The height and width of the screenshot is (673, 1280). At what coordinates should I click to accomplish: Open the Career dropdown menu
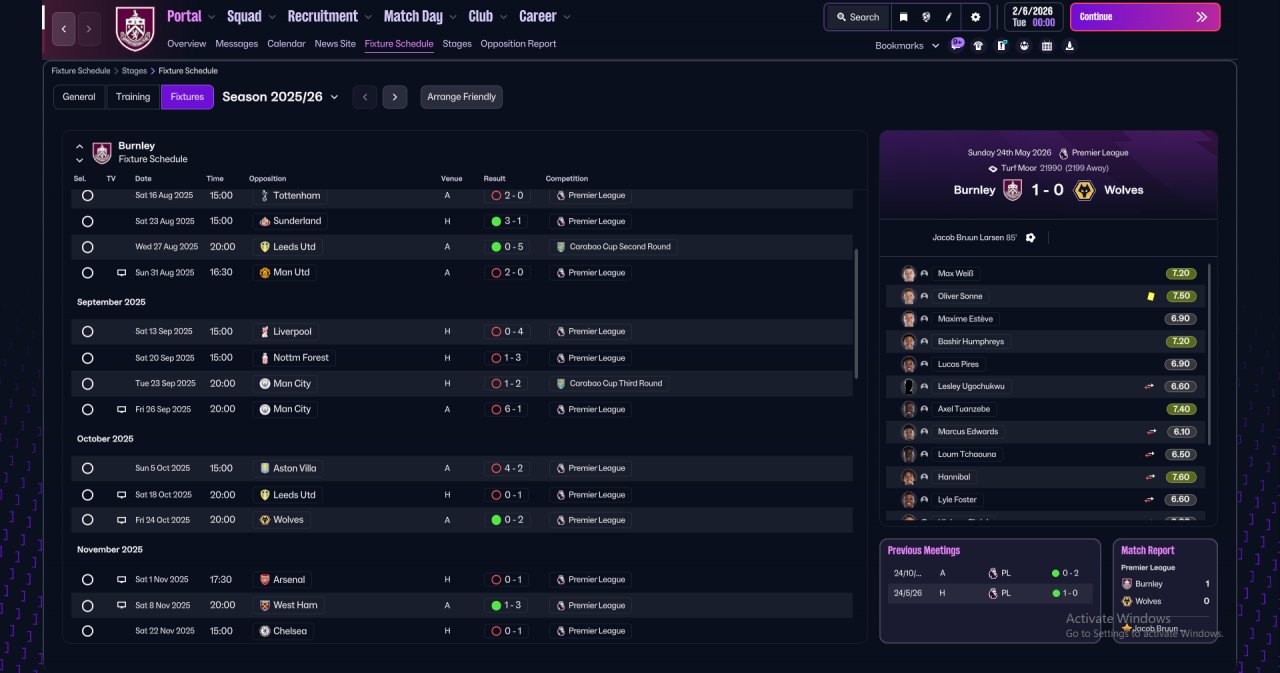coord(545,16)
